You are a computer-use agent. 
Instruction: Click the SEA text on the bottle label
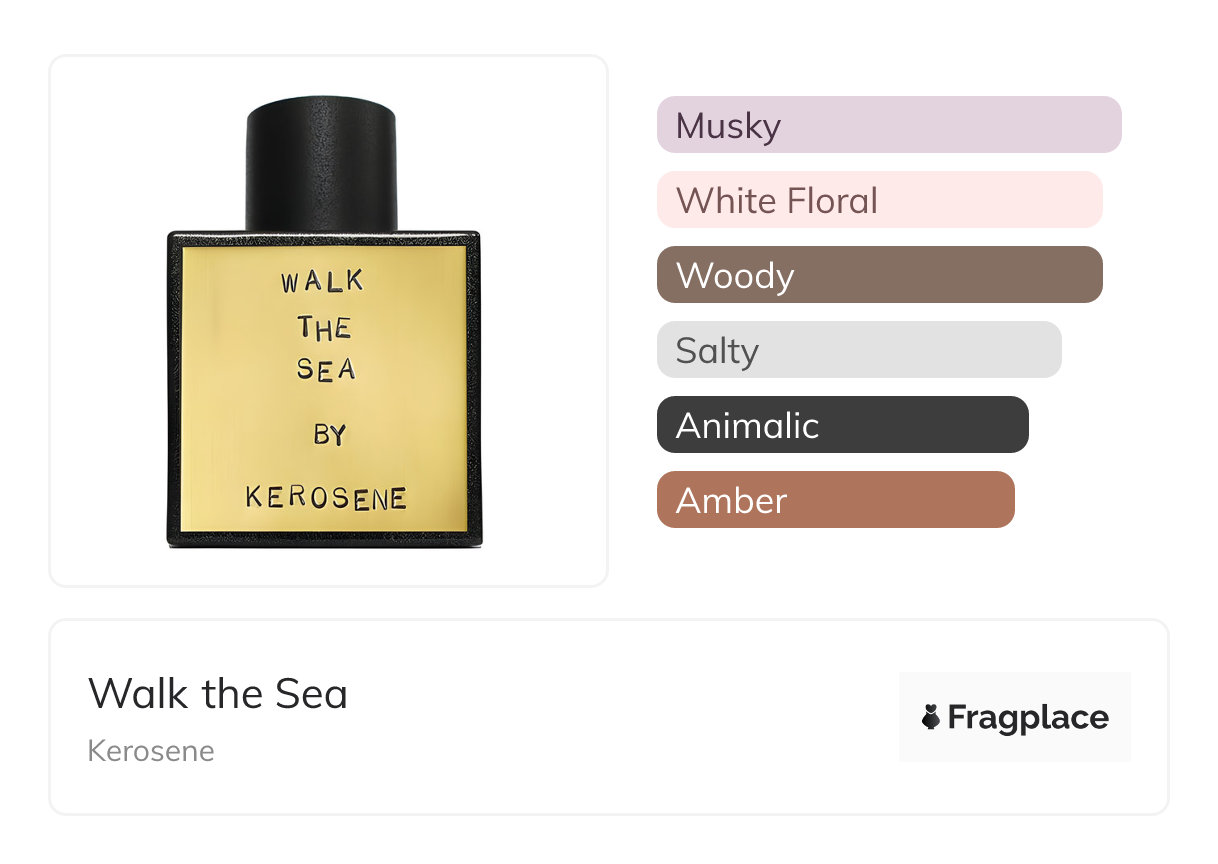point(326,369)
